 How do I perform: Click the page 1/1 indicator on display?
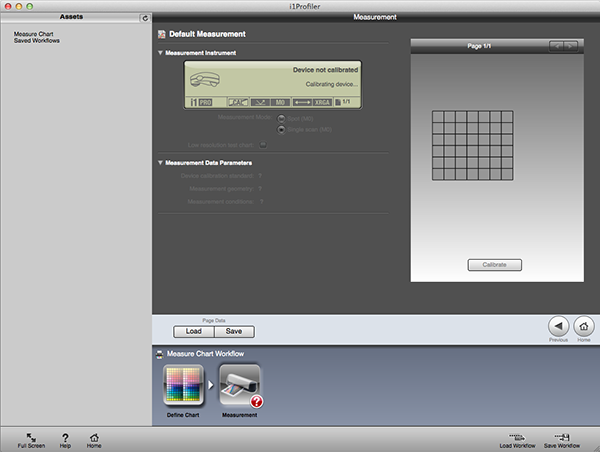343,102
